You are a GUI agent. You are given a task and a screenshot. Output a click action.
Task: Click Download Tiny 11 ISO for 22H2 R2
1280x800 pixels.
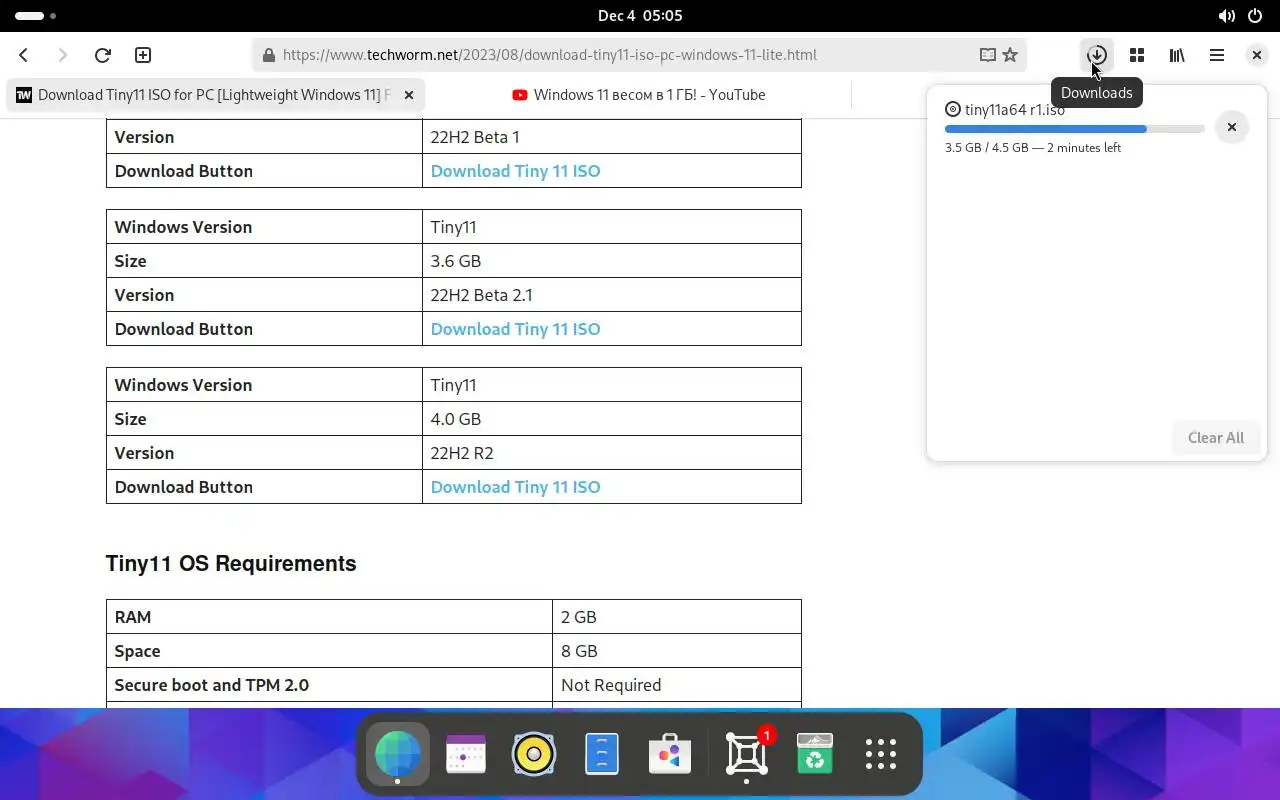516,487
